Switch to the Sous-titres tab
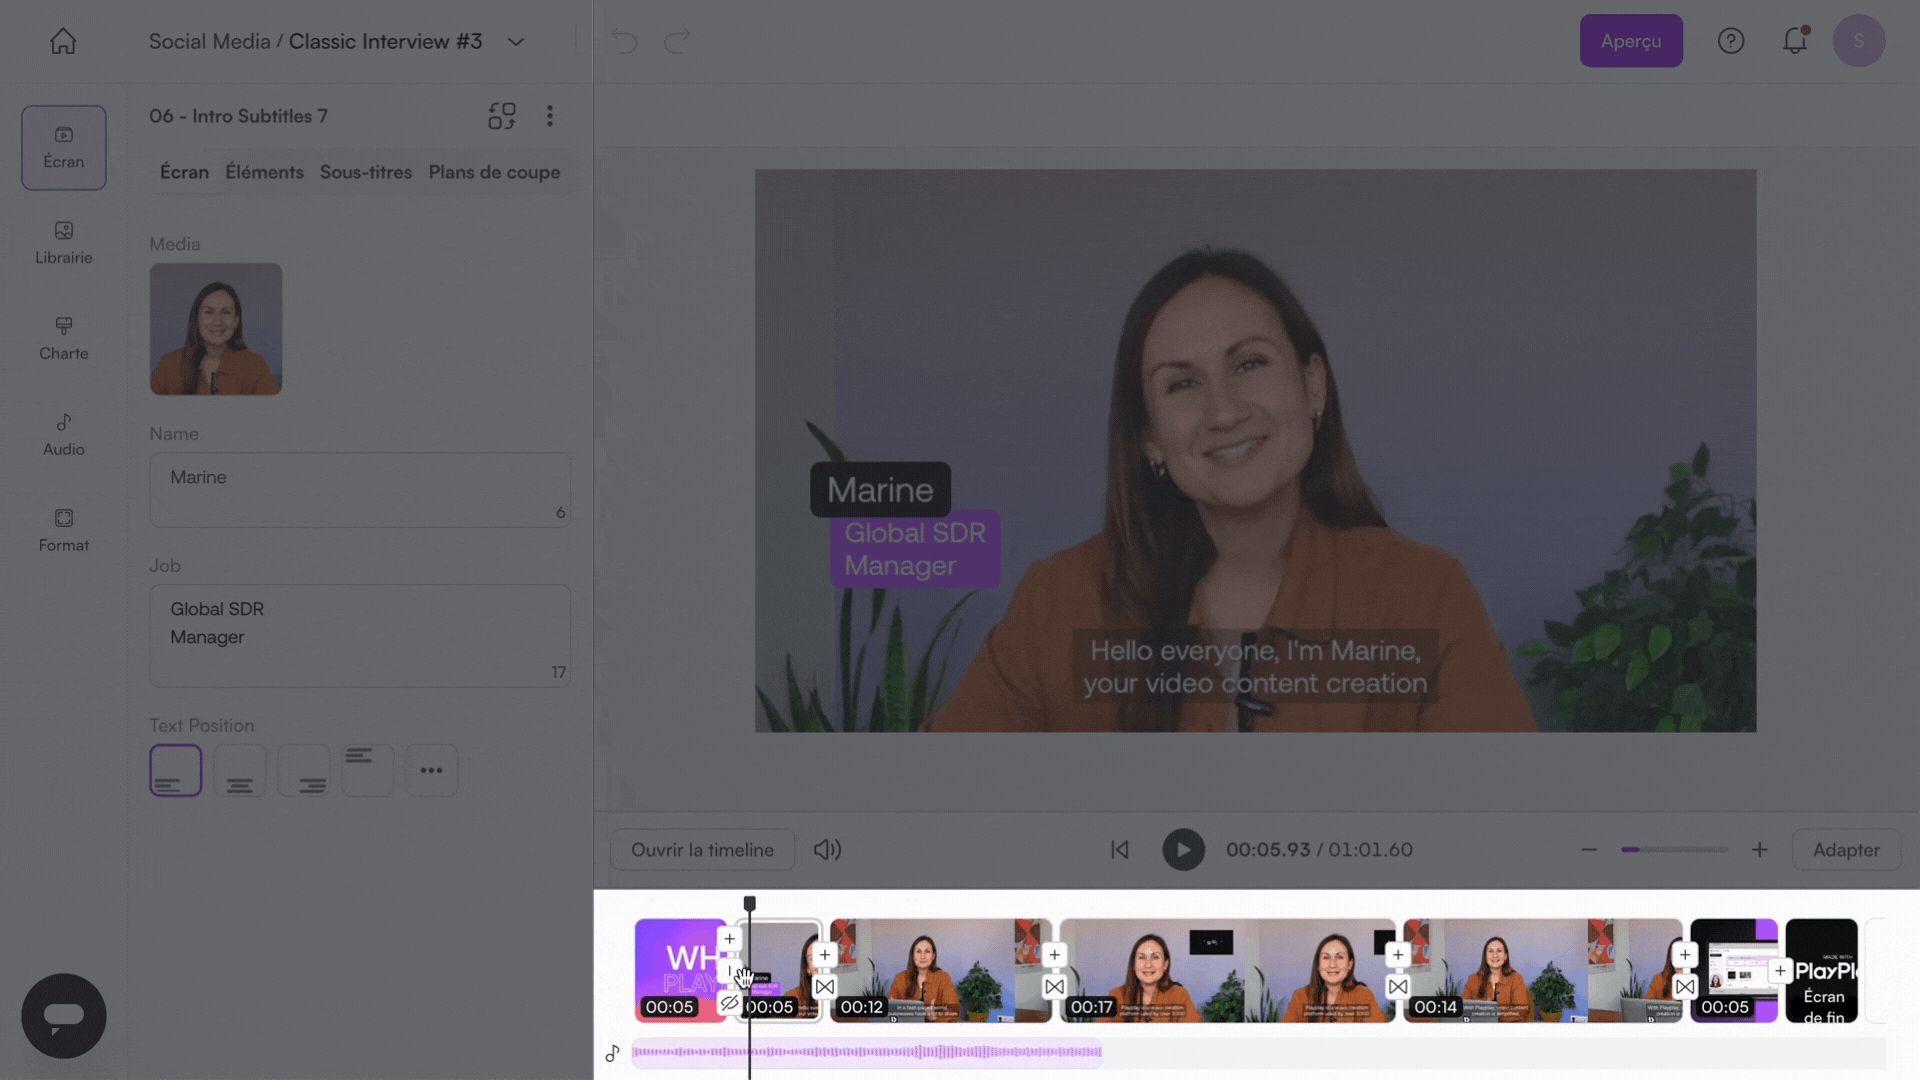The width and height of the screenshot is (1920, 1080). pos(365,172)
